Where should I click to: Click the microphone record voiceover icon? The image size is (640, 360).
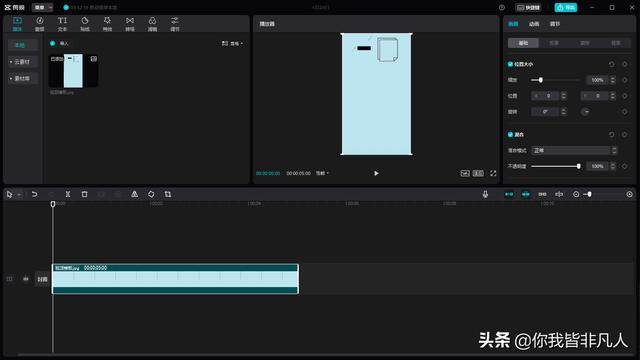[x=485, y=194]
